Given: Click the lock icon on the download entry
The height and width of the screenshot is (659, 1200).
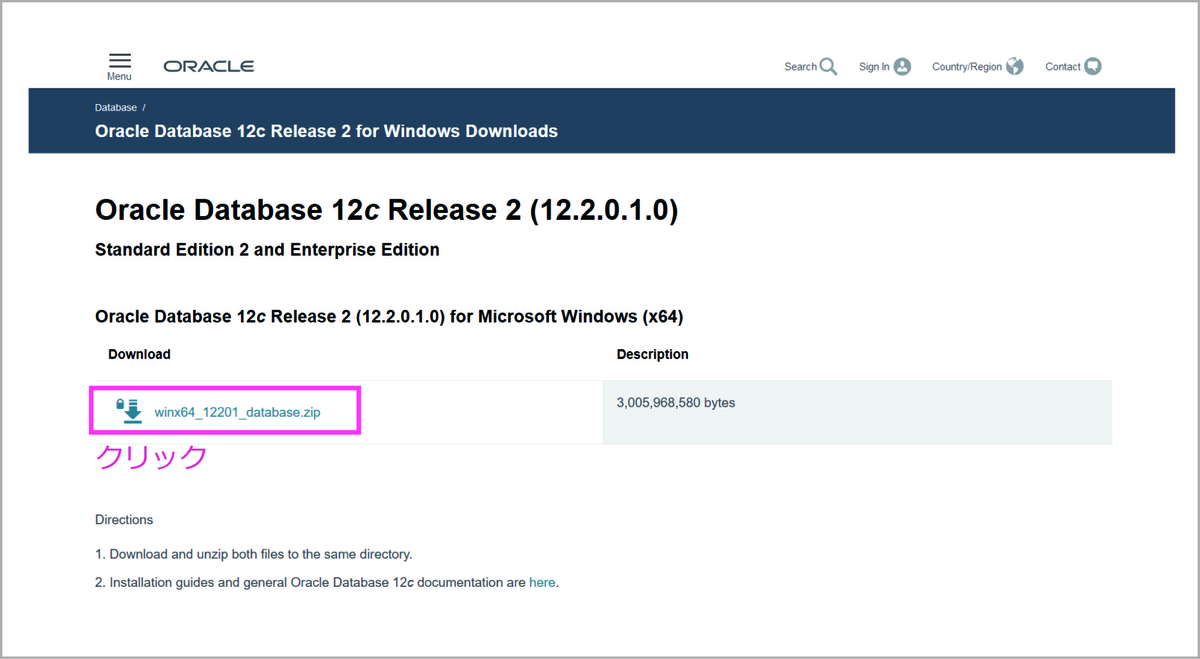Looking at the screenshot, I should [x=120, y=404].
